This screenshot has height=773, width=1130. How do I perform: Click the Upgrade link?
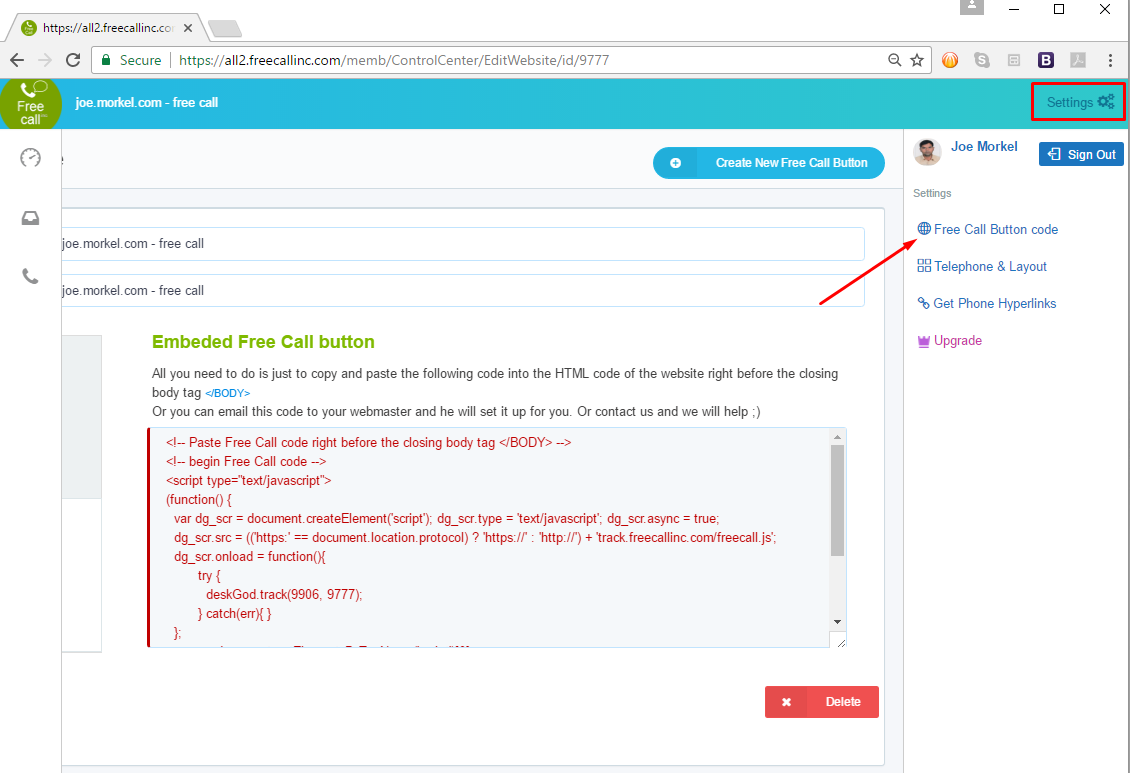[x=949, y=341]
